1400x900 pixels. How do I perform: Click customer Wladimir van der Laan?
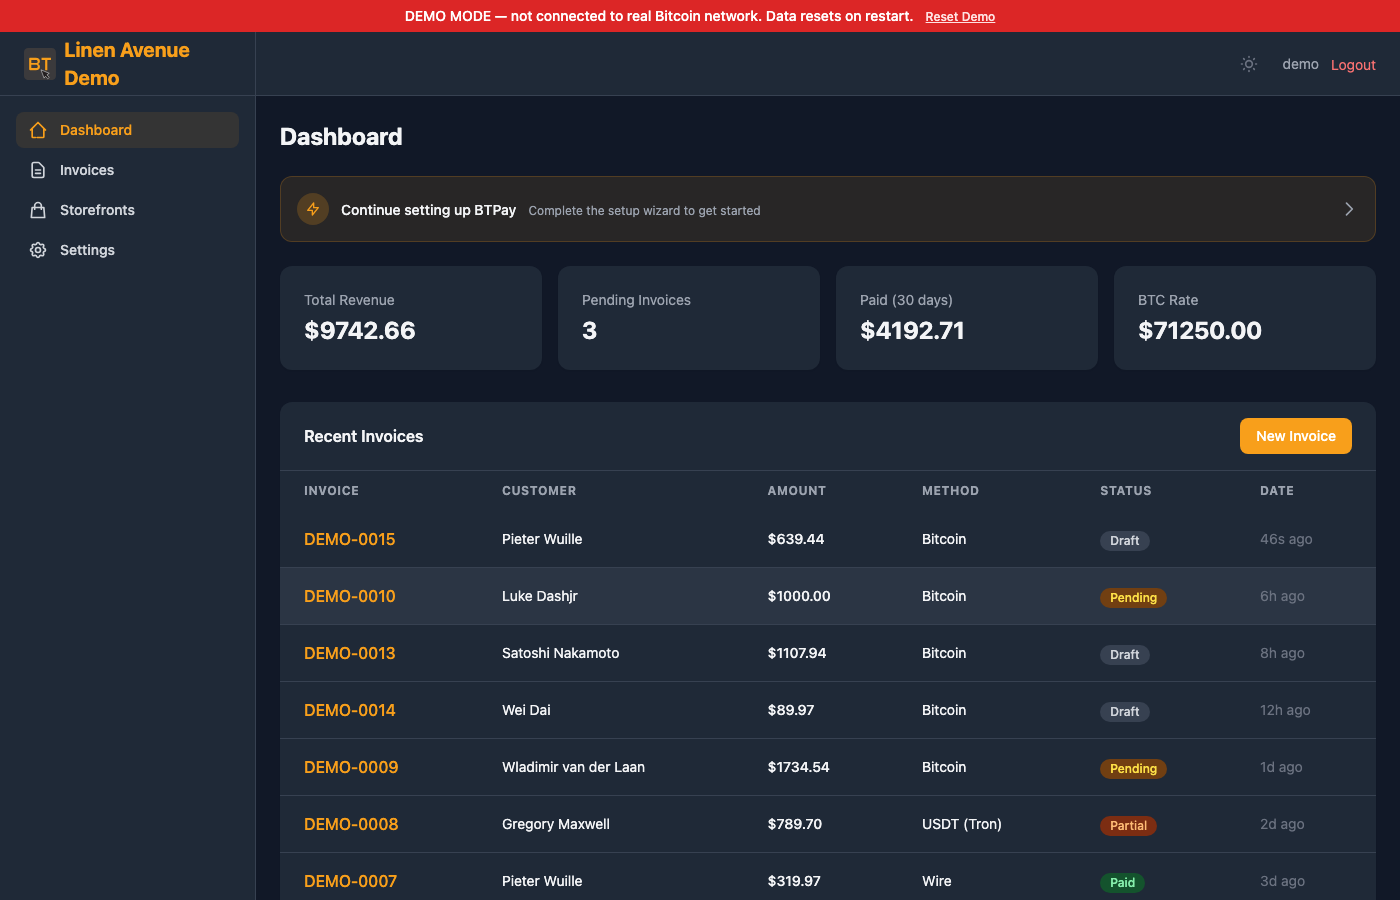[x=573, y=767]
